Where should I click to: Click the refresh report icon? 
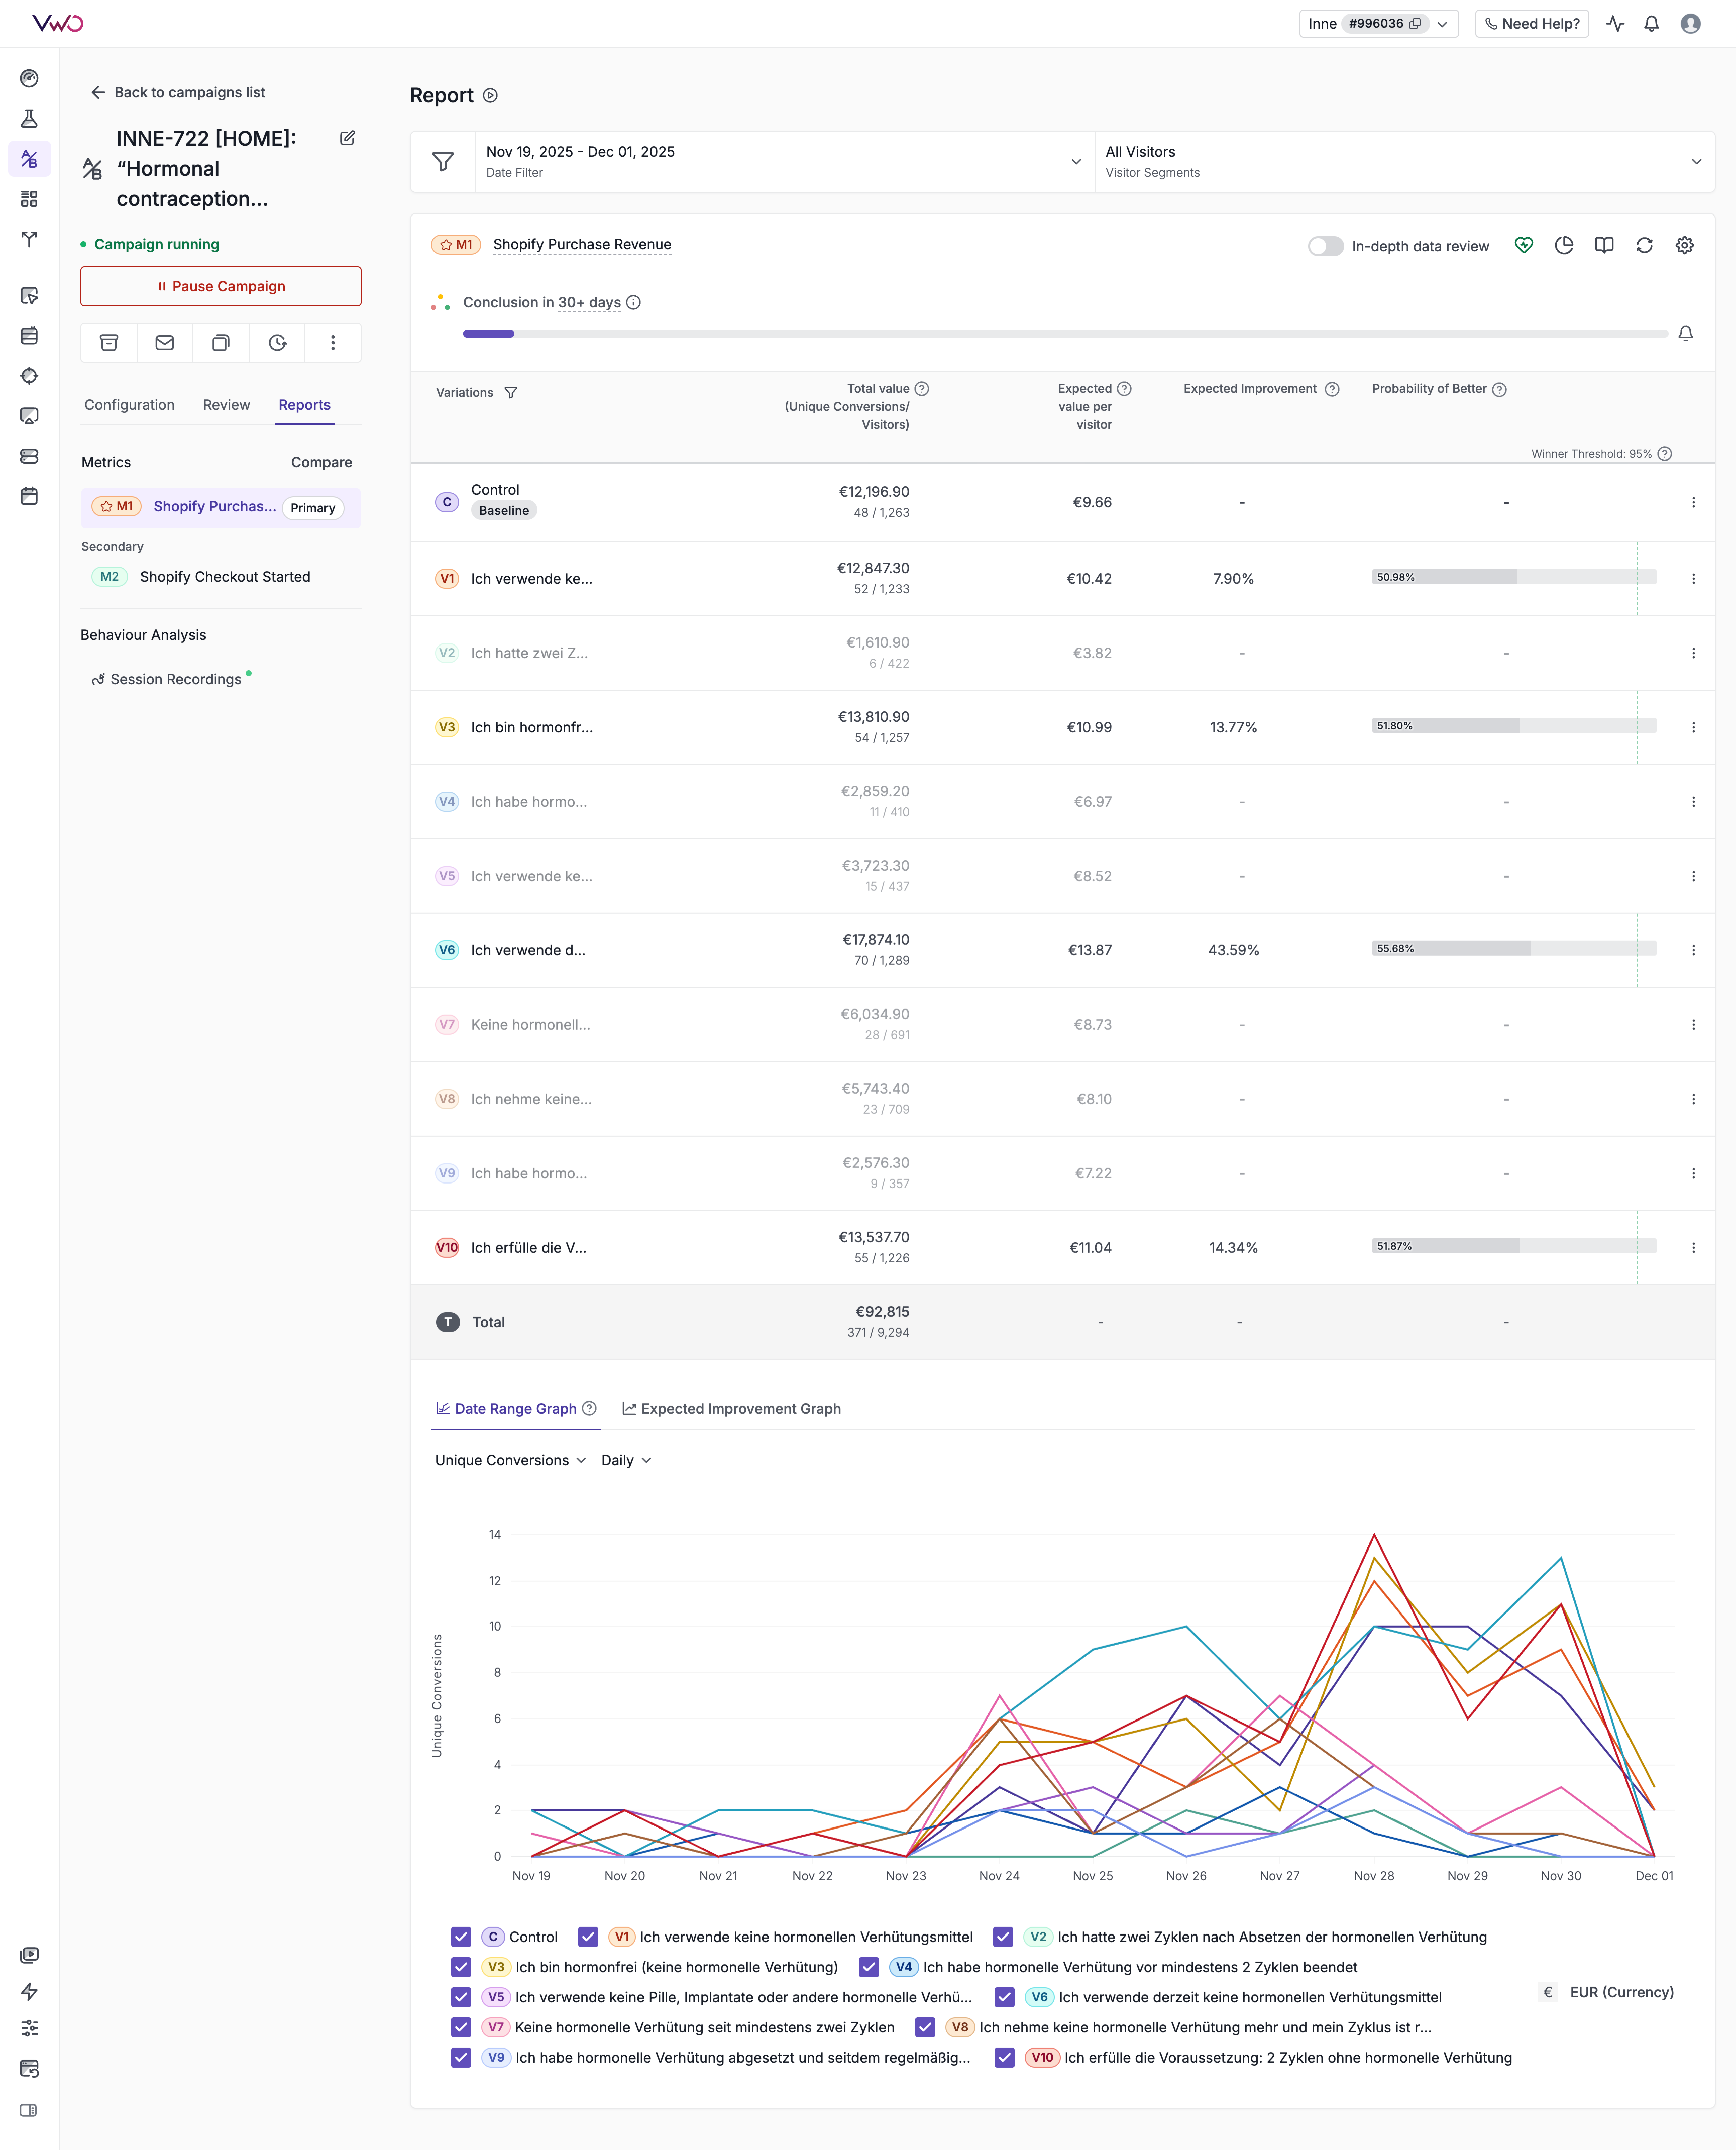tap(1644, 245)
